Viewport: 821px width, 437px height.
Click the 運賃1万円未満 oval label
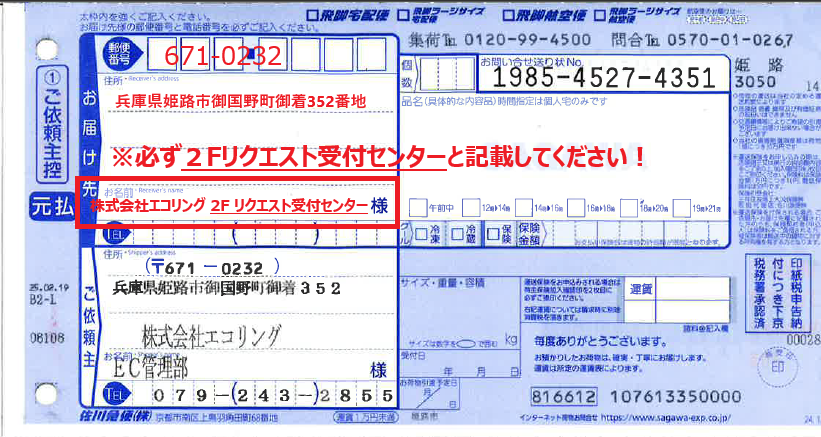pos(366,417)
